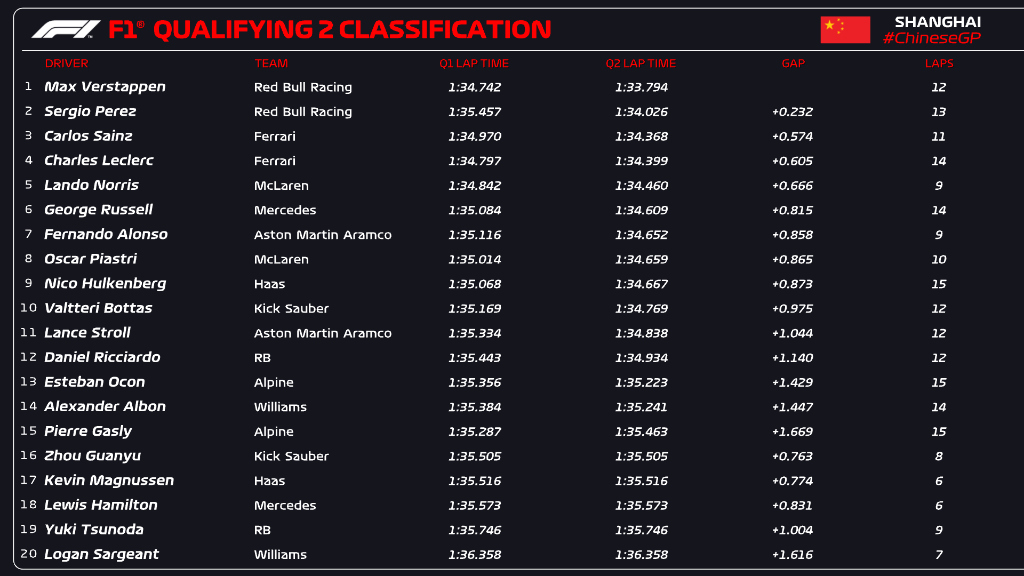Click the LAPS column header
The image size is (1024, 576).
(939, 63)
